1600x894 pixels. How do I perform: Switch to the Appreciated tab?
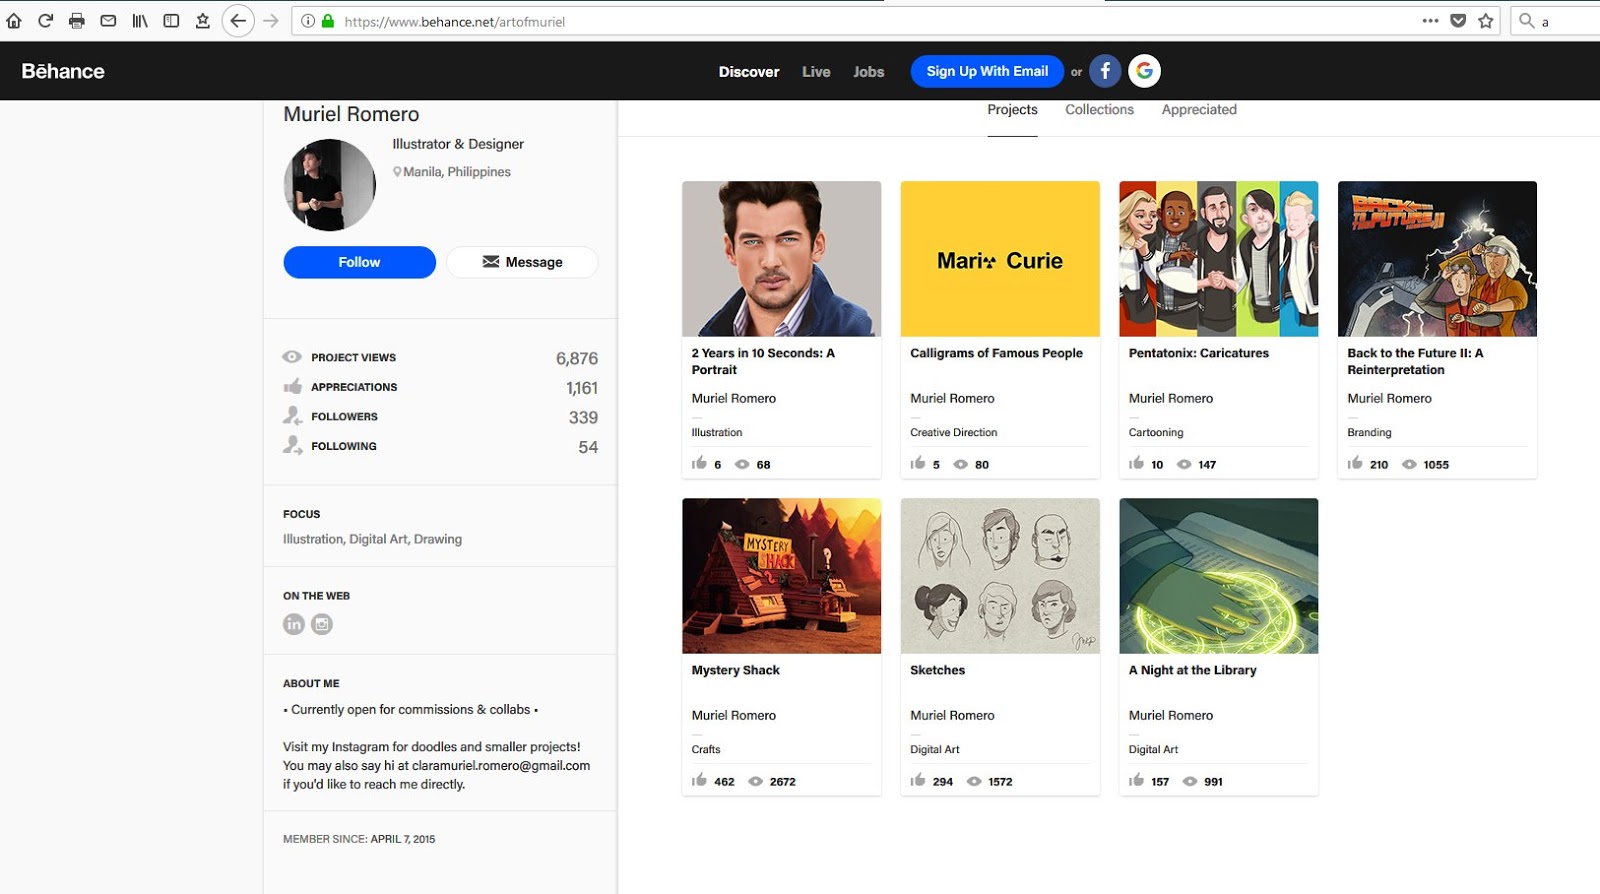(x=1199, y=110)
